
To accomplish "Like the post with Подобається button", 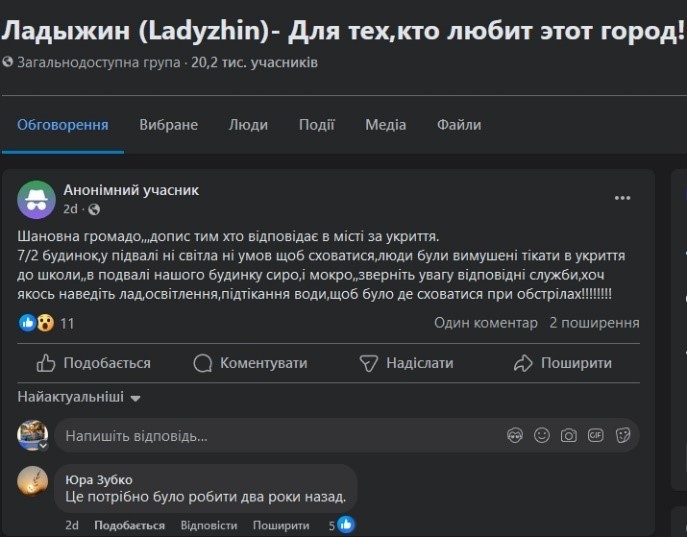I will click(93, 363).
